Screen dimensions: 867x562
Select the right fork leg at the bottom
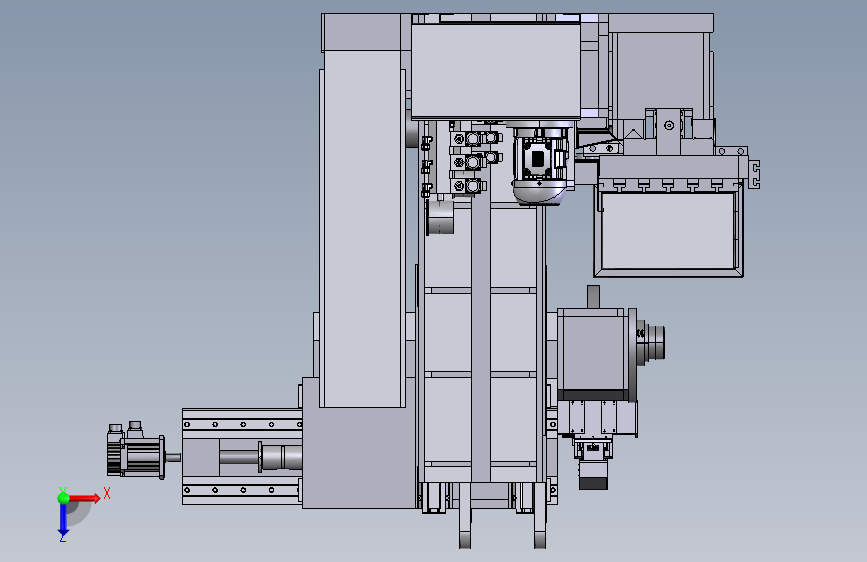tap(540, 516)
